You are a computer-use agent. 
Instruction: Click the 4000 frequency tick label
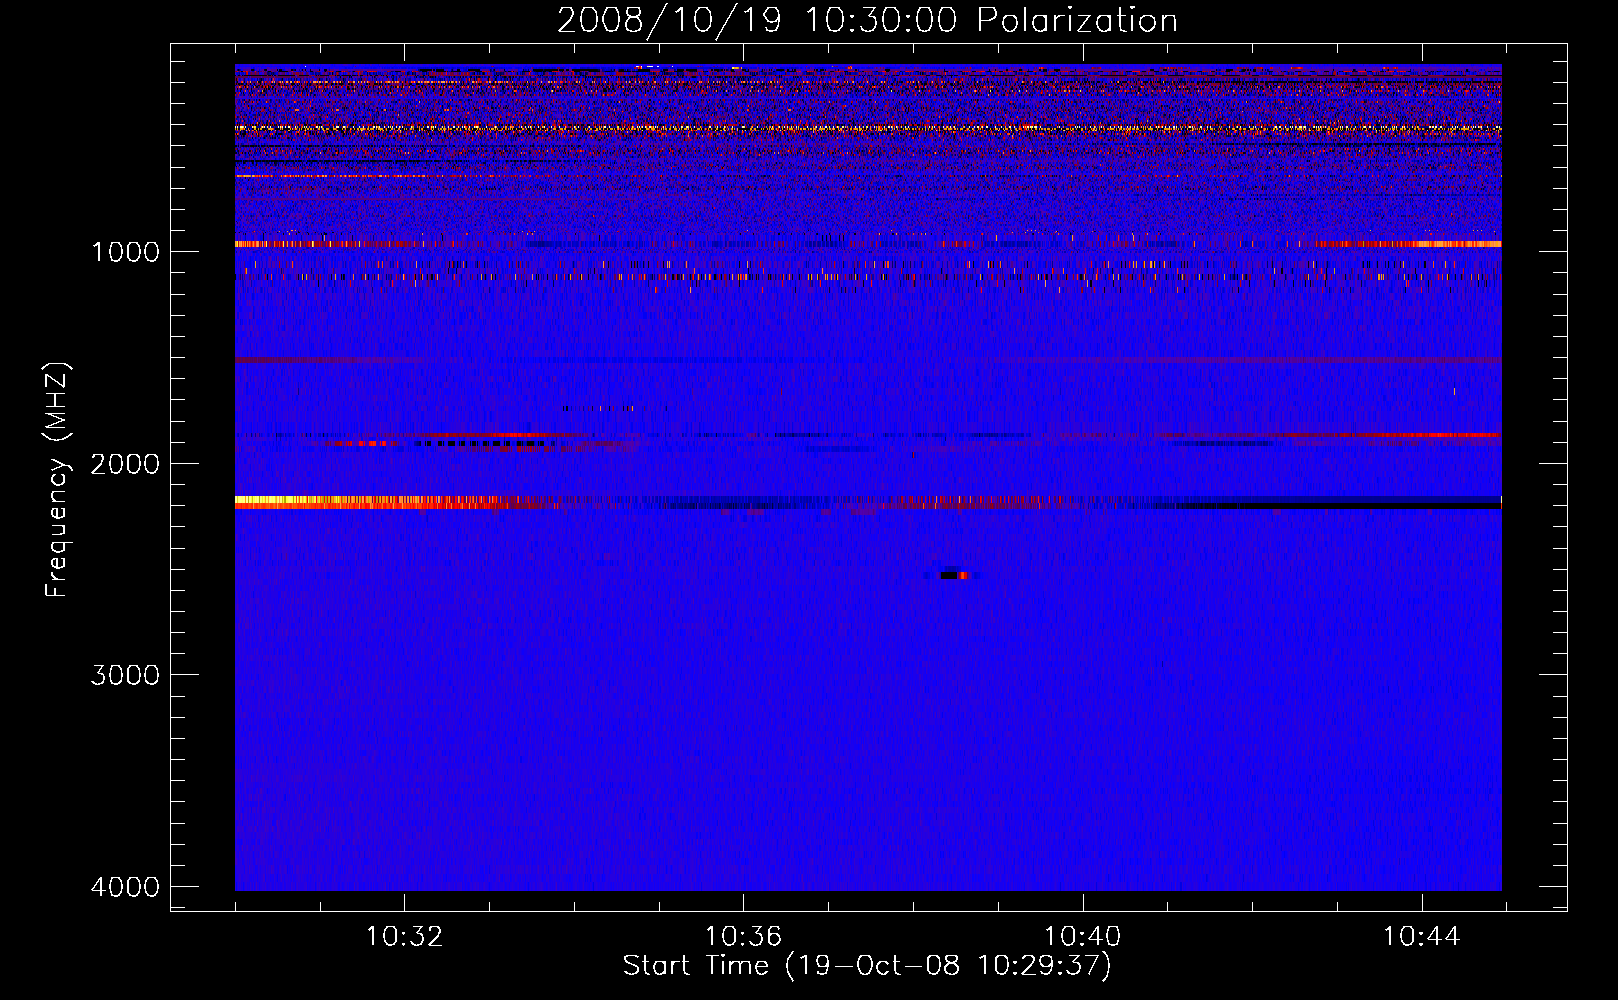[125, 887]
